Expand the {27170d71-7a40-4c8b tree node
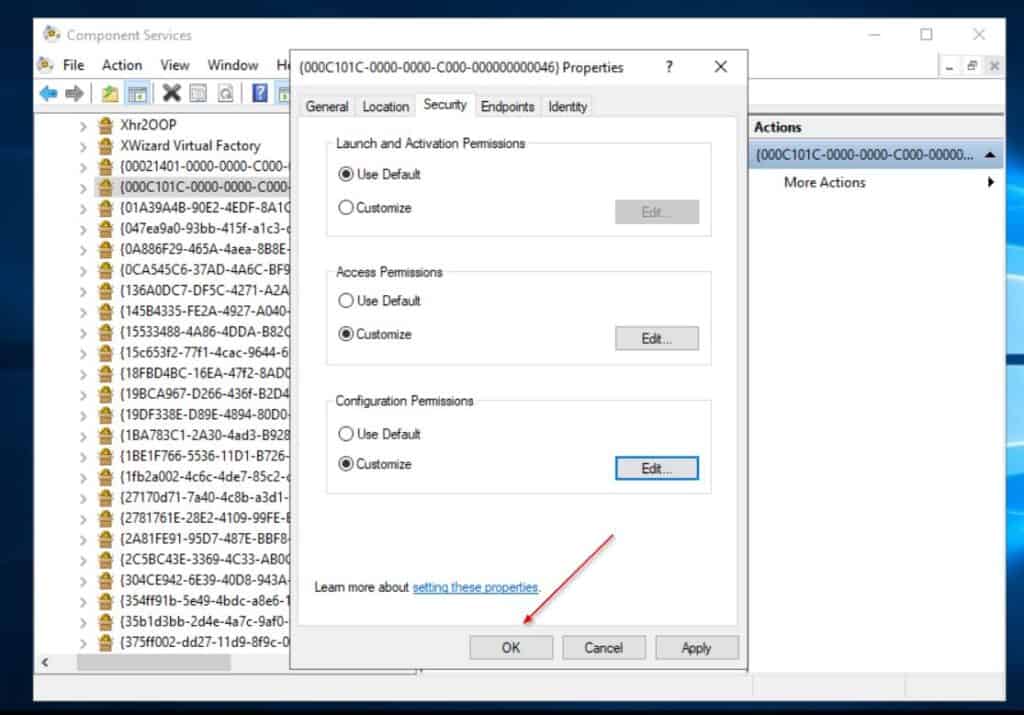Screen dimensions: 1024x715 (82, 498)
